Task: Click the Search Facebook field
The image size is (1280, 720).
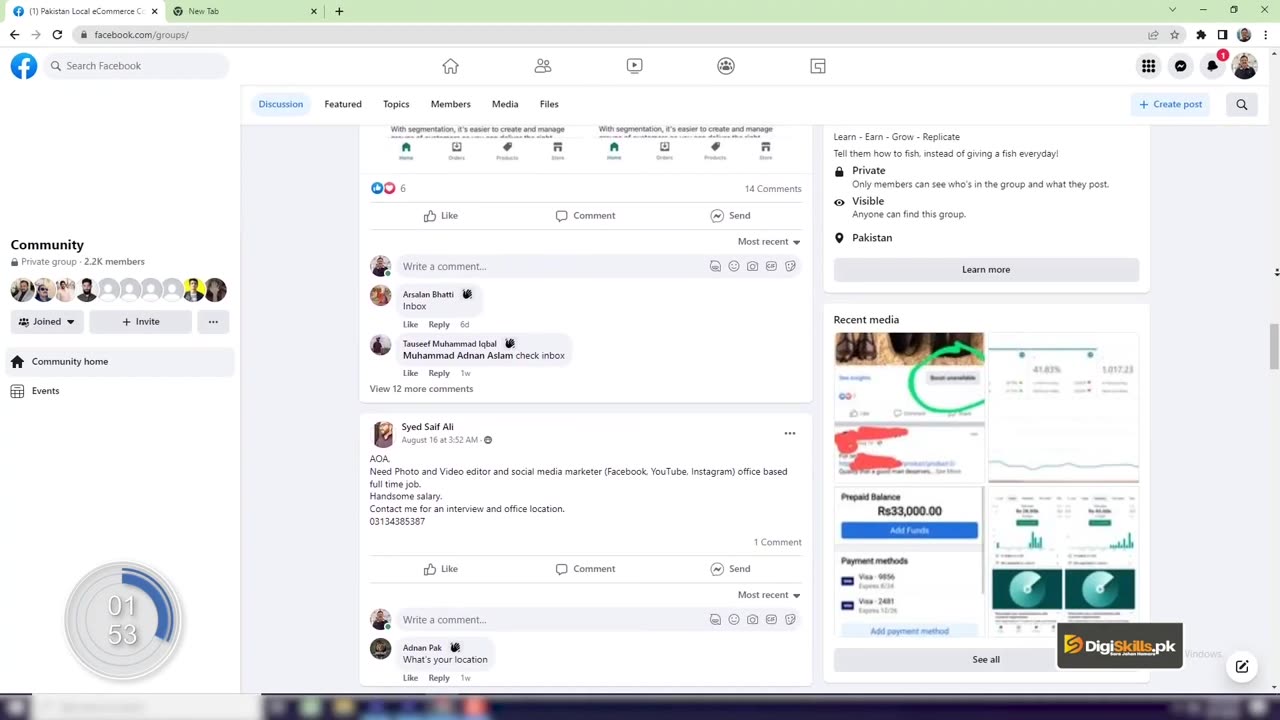Action: click(136, 66)
